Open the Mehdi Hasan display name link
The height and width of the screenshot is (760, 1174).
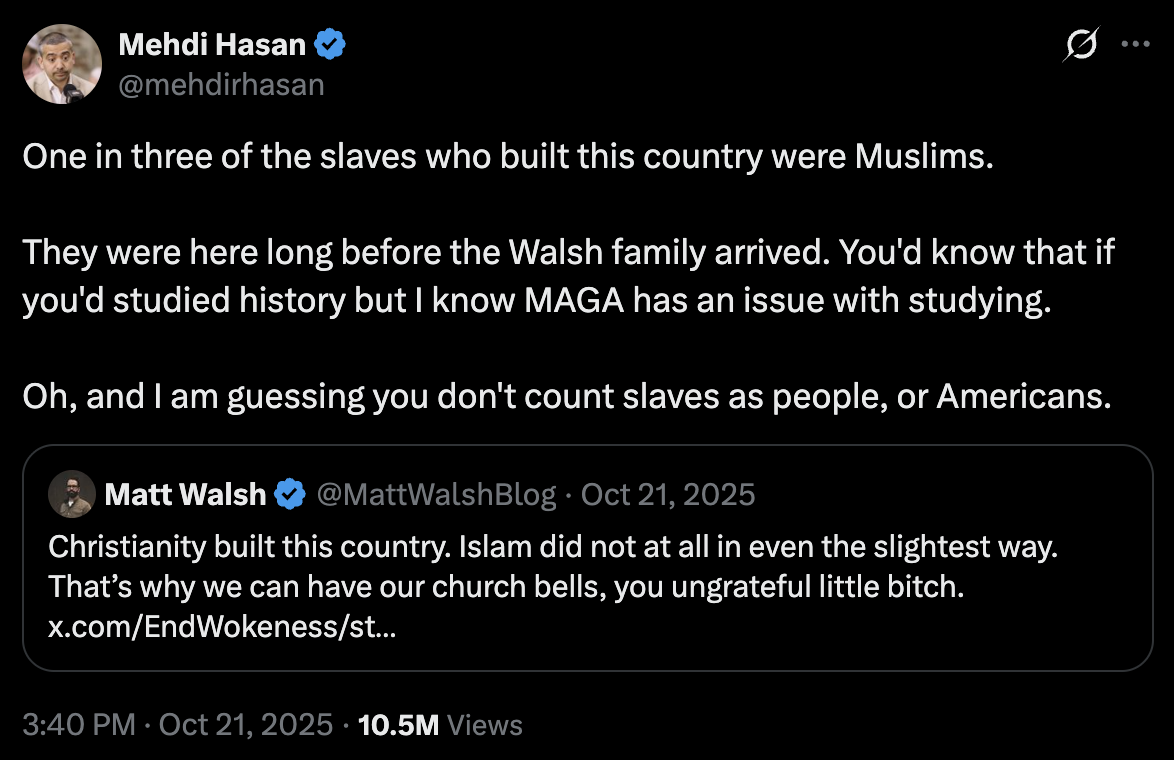point(214,45)
